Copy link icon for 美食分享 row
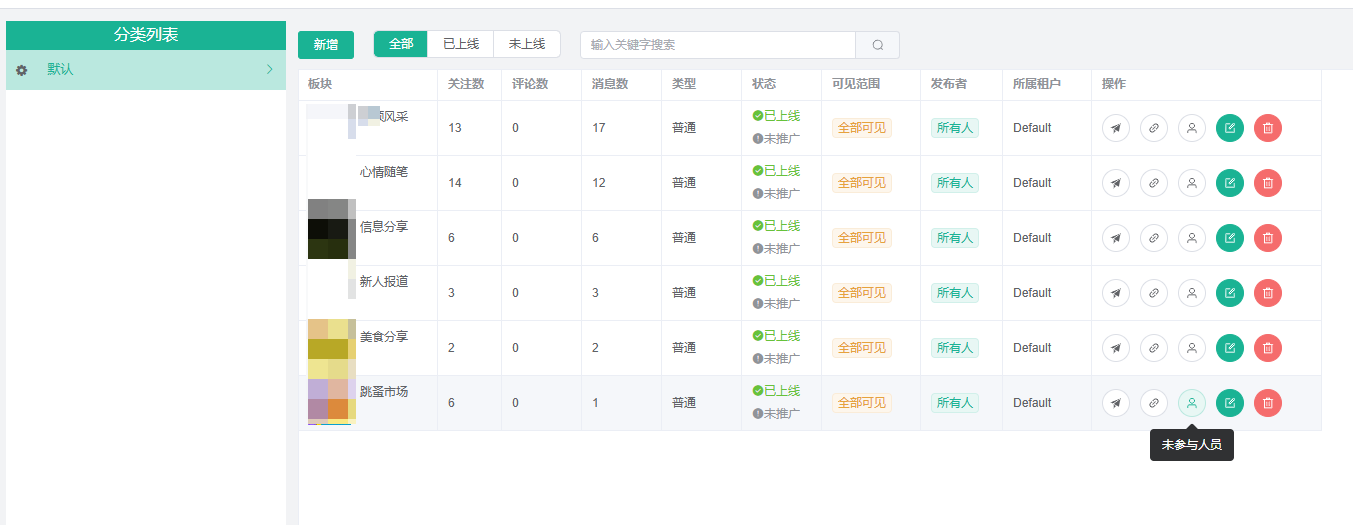 (1154, 348)
